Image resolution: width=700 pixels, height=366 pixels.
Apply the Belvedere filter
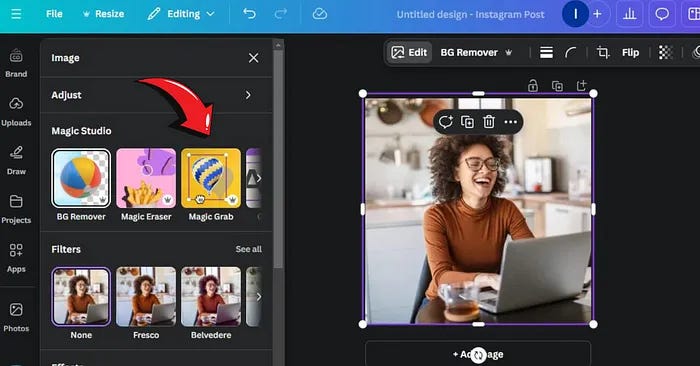coord(211,296)
